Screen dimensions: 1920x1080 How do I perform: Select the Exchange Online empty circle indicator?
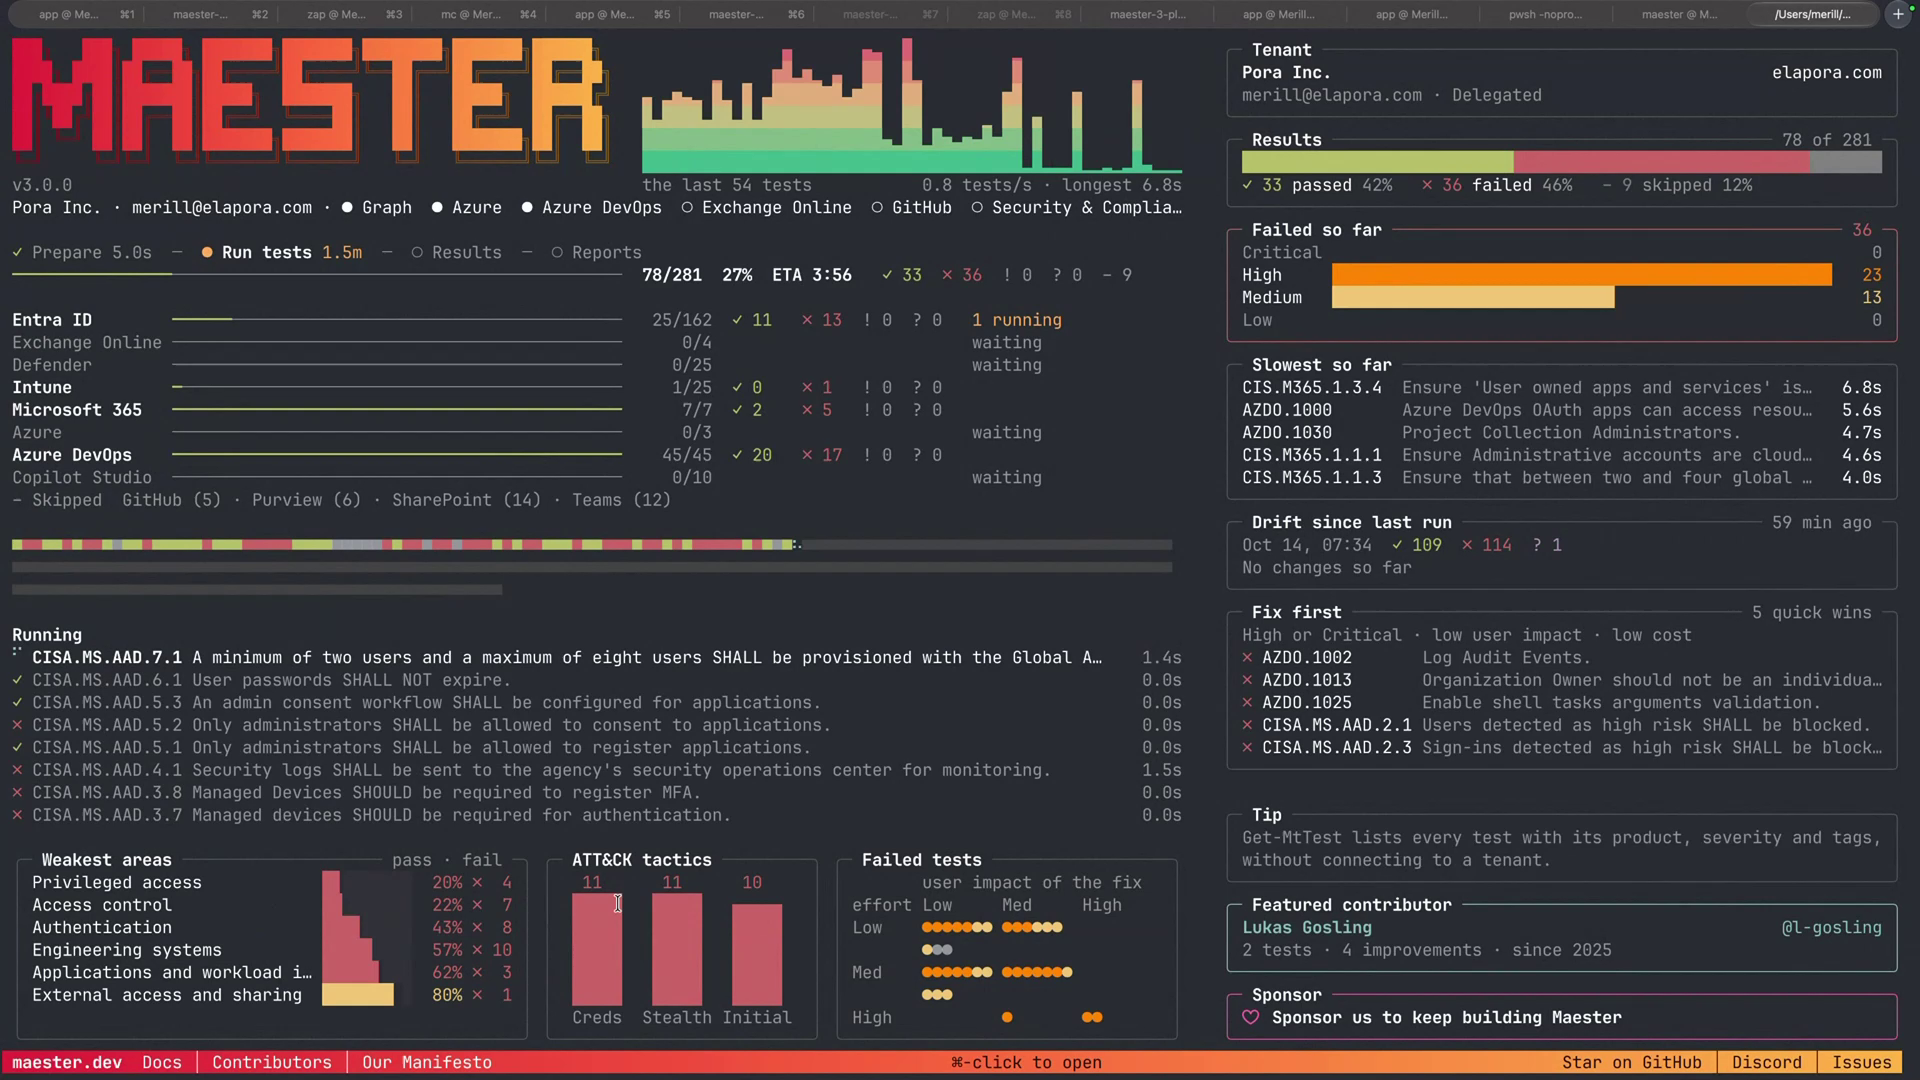tap(687, 207)
